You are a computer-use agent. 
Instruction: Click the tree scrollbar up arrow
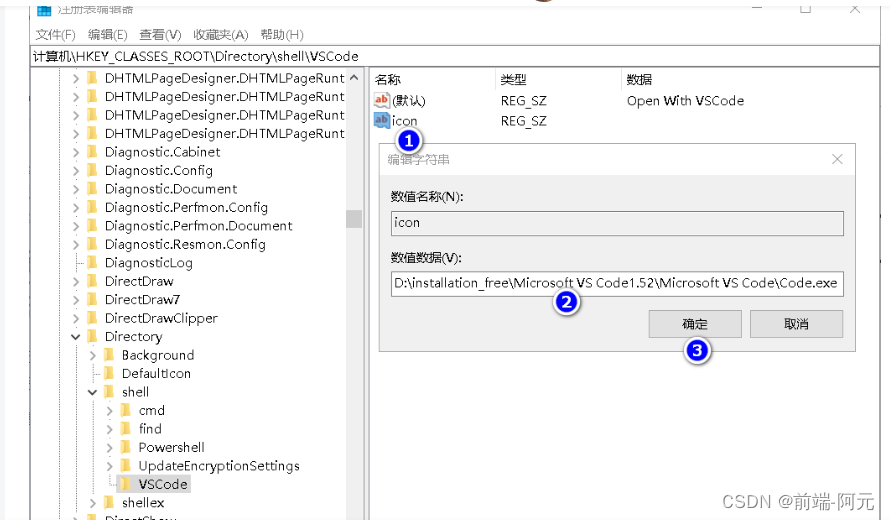(x=354, y=78)
